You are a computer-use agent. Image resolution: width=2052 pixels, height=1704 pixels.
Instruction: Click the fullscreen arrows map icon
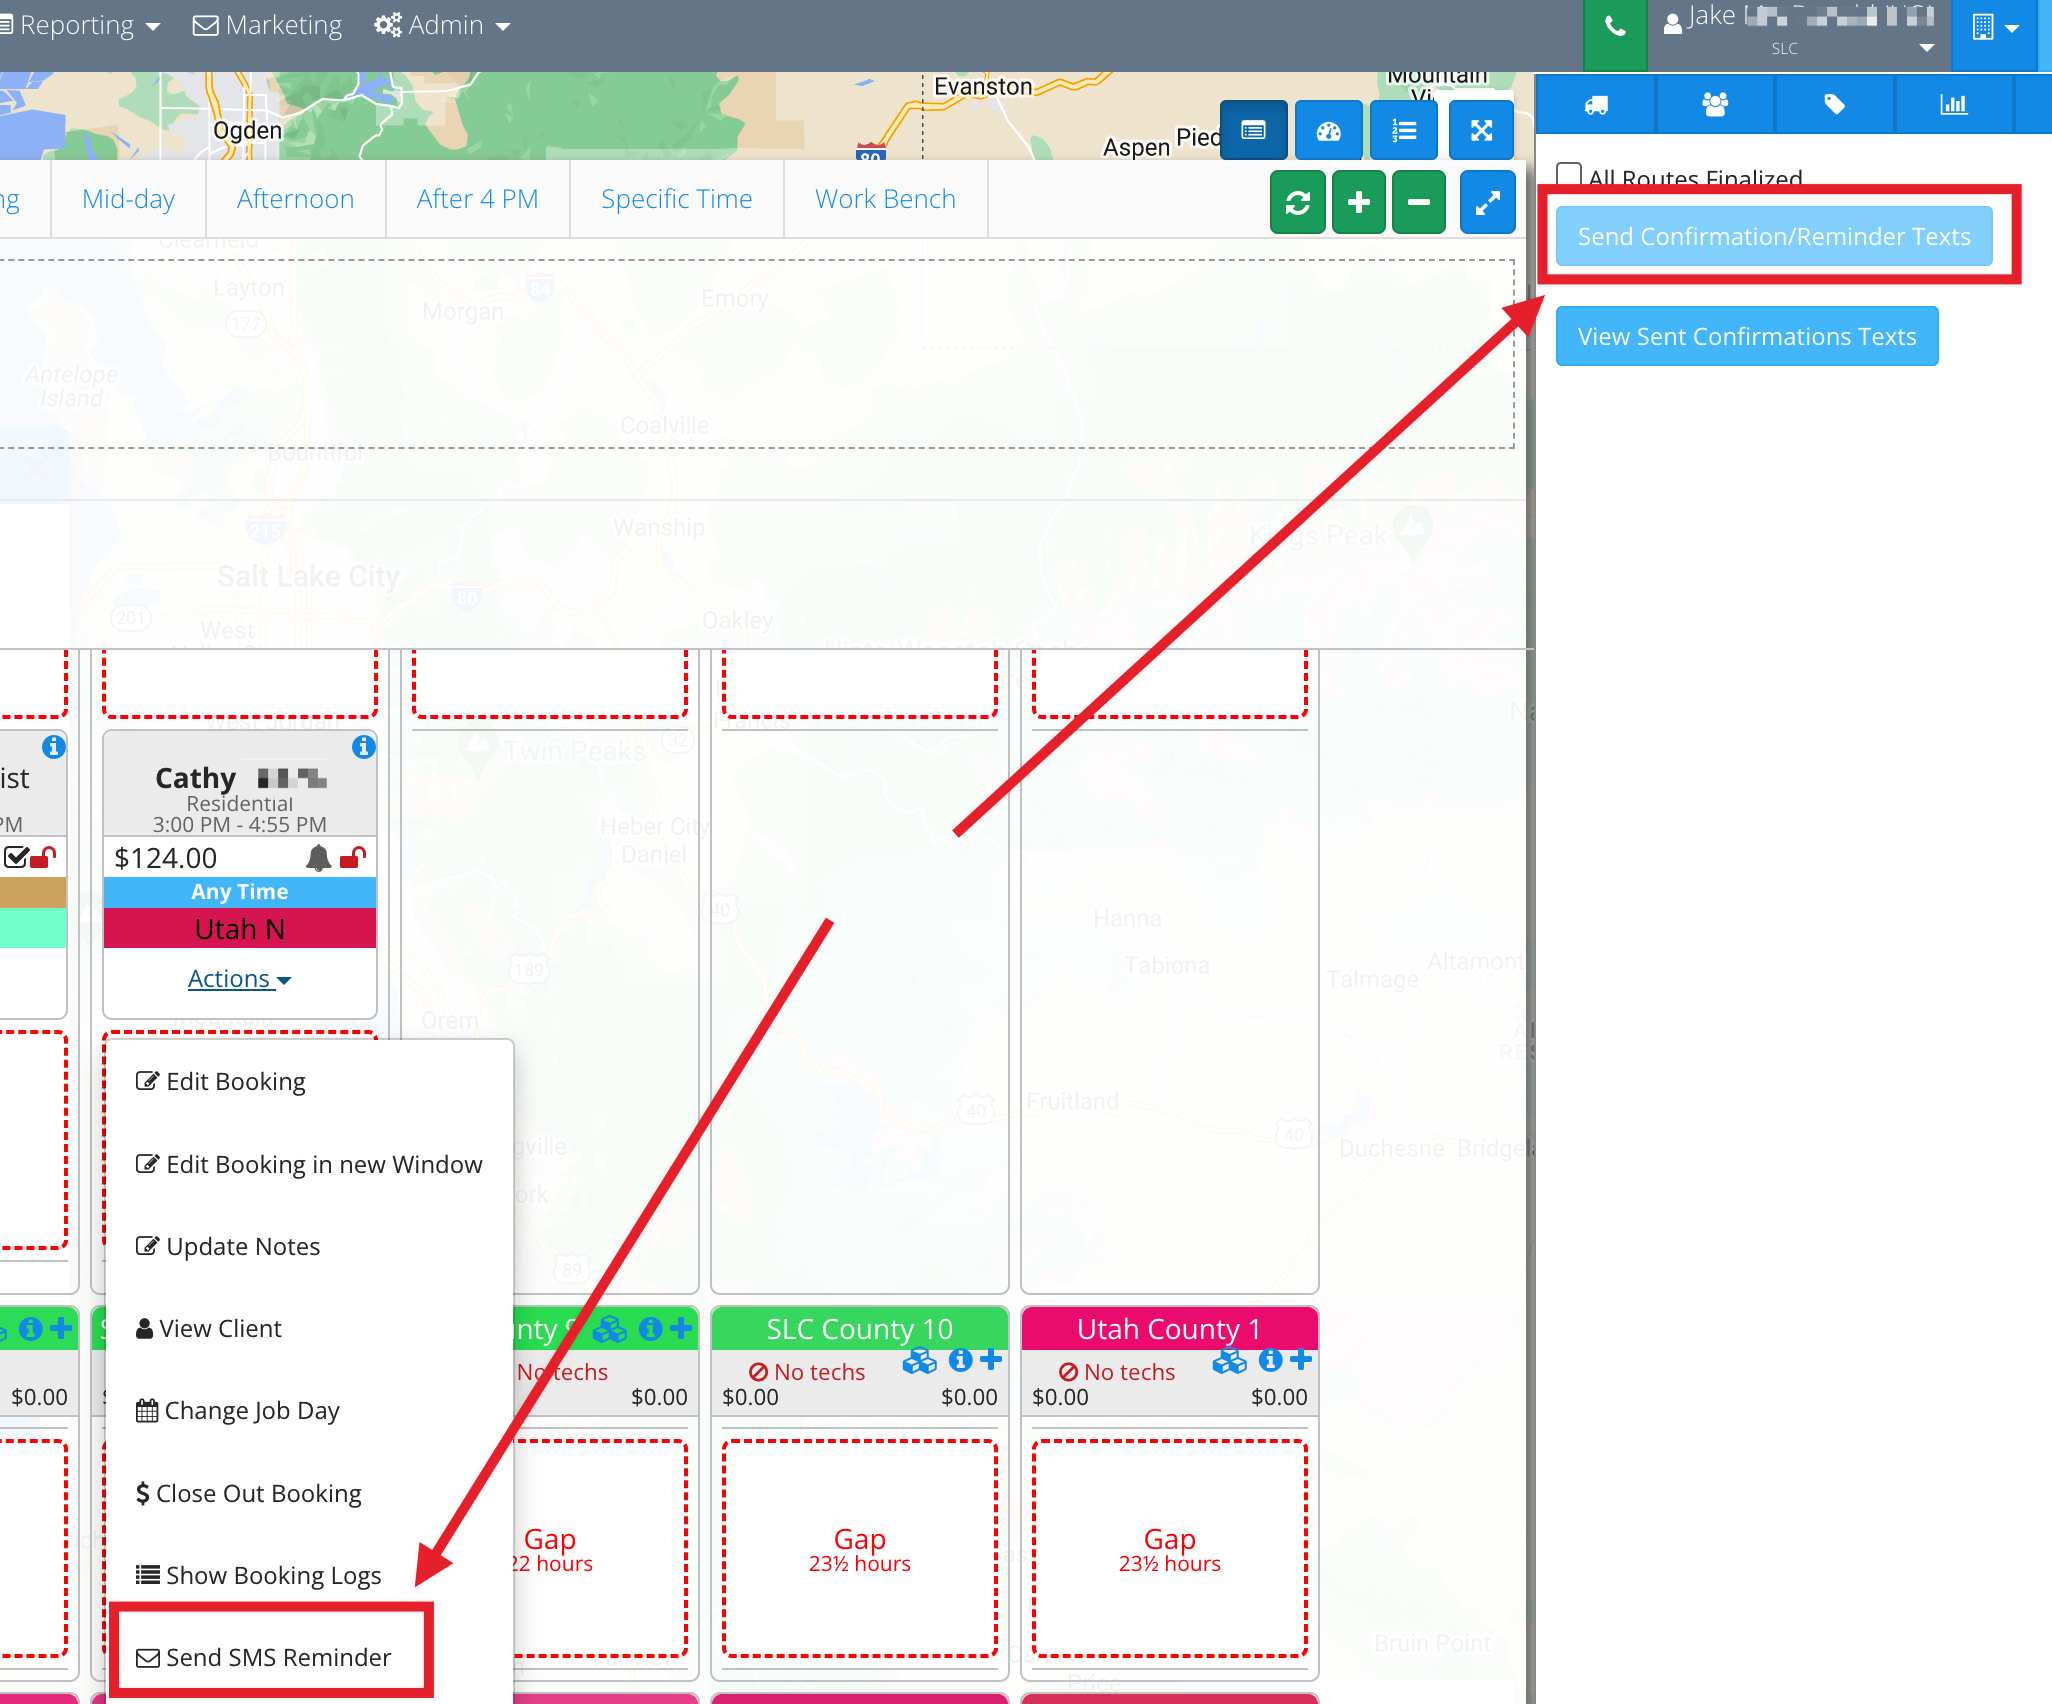1481,130
